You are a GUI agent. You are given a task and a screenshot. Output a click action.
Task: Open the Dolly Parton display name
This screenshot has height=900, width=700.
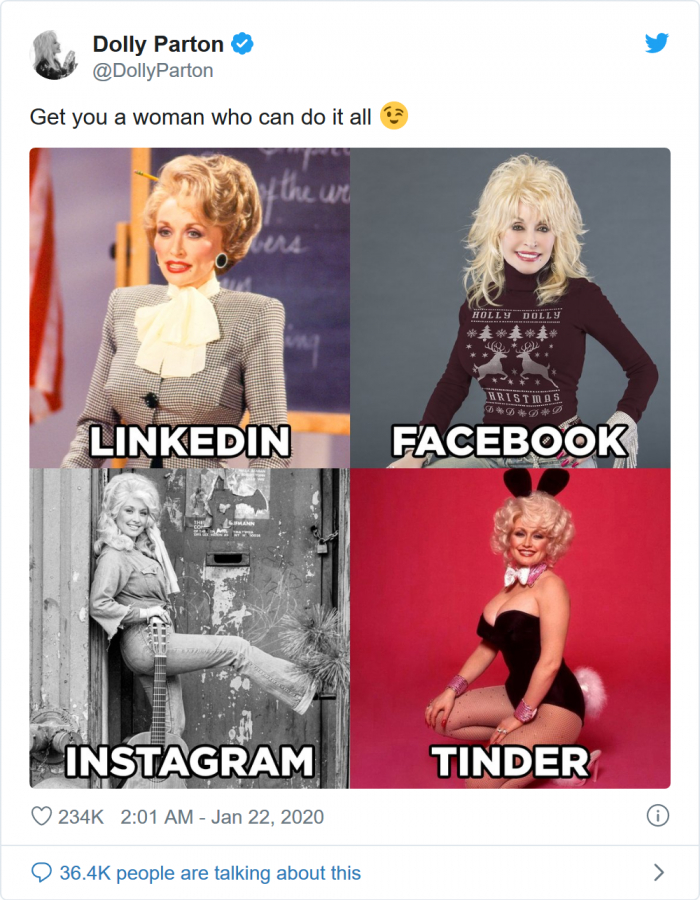[158, 44]
